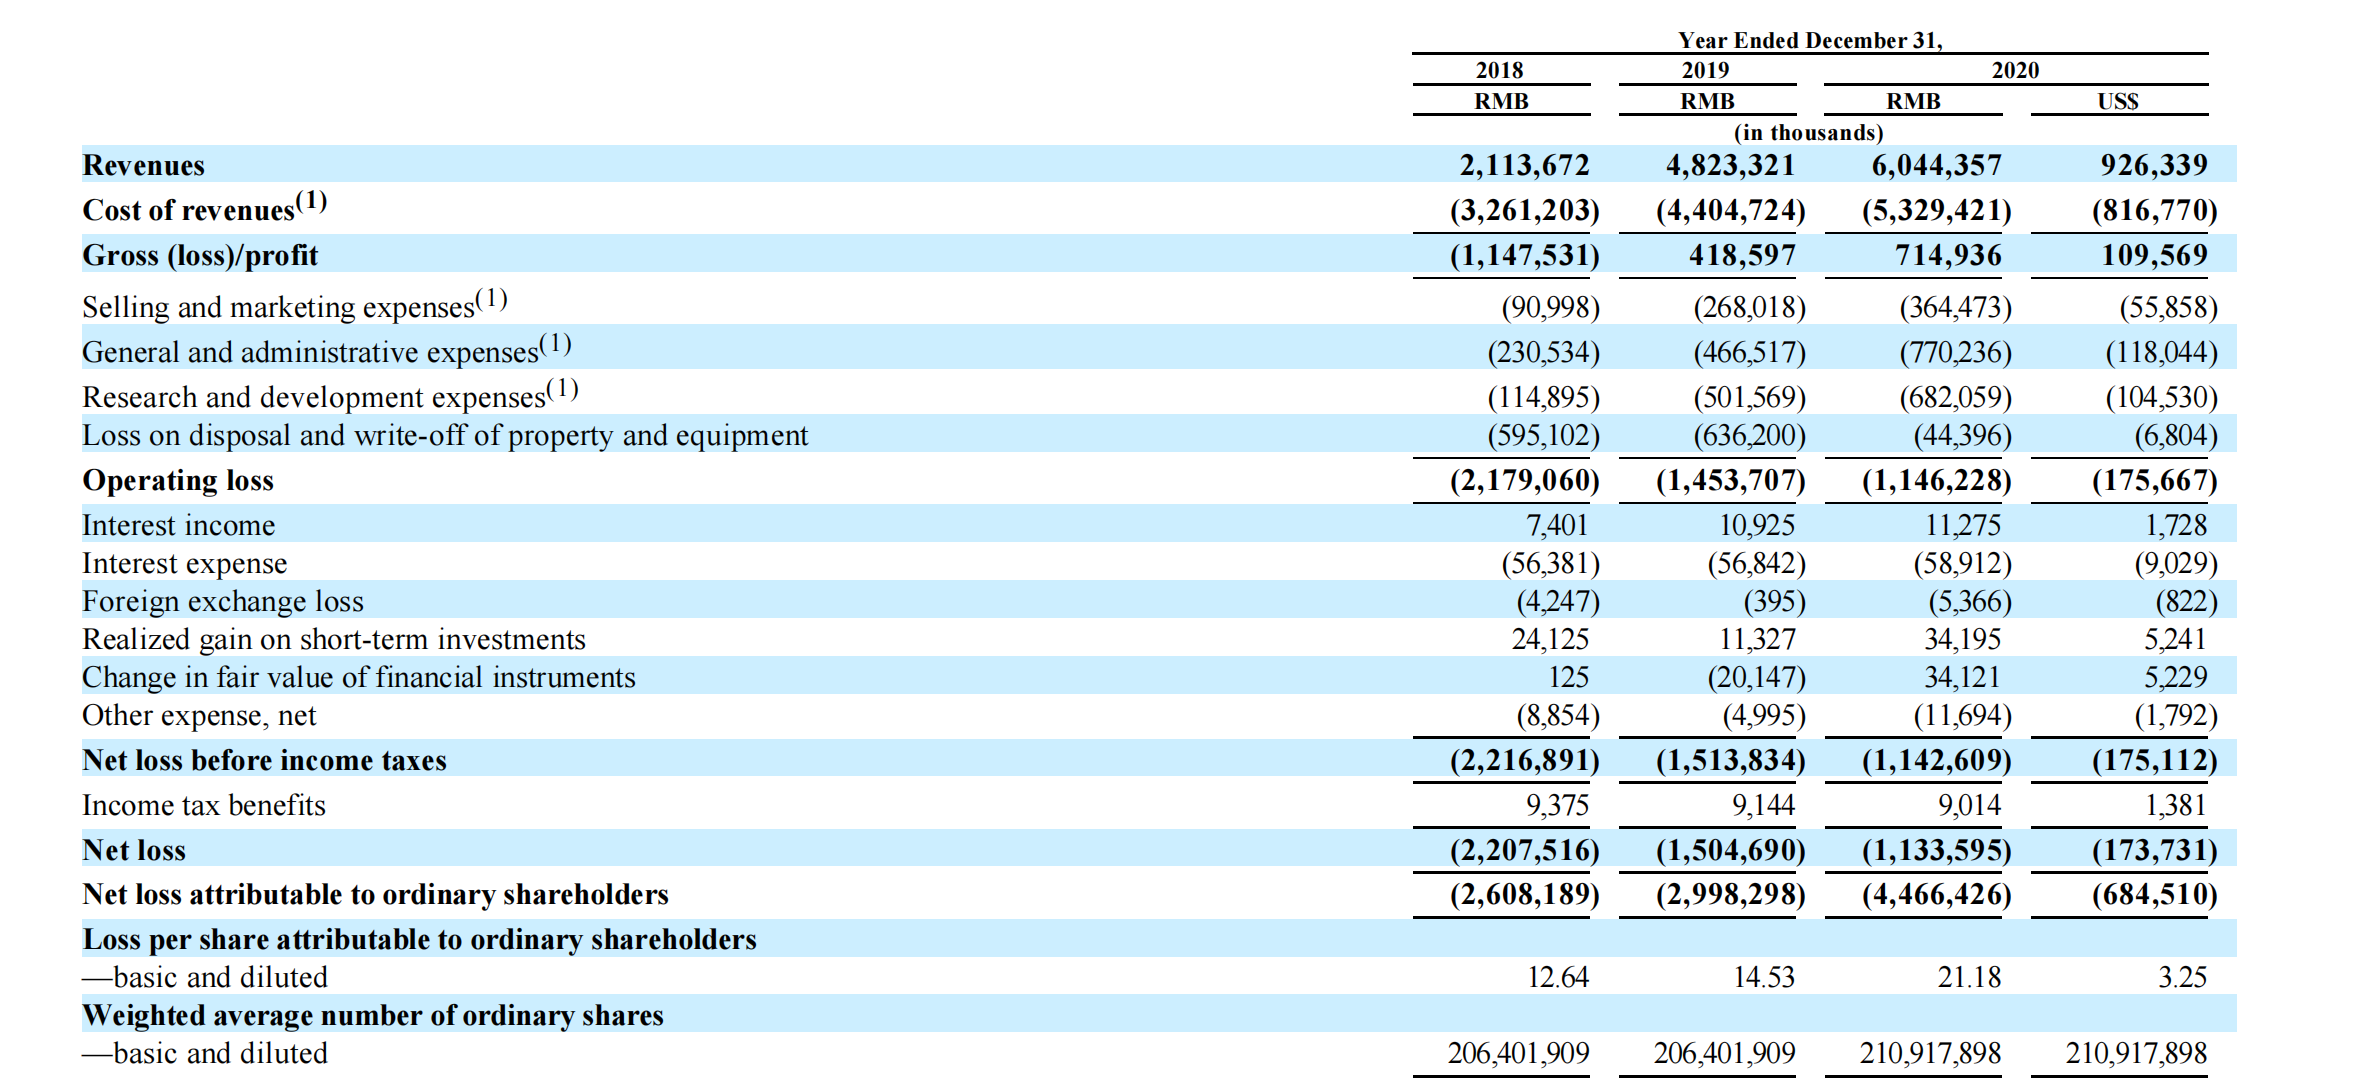Click Net loss attributable to ordinary shareholders label
This screenshot has height=1092, width=2380.
pyautogui.click(x=375, y=894)
